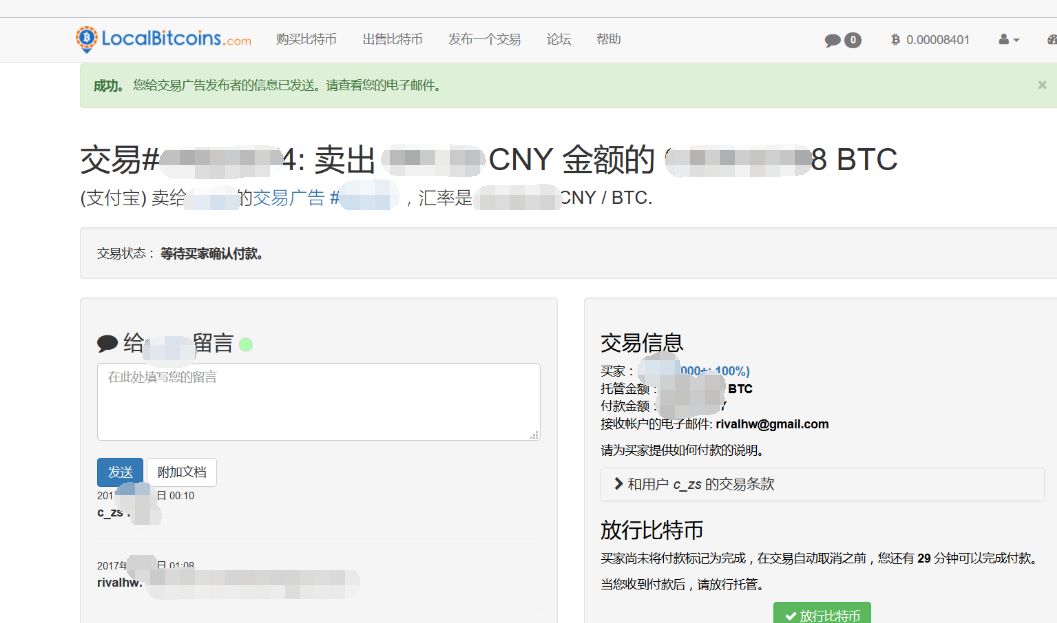The image size is (1057, 623).
Task: Click the Bitcoin symbol beside wallet balance
Action: click(x=895, y=40)
